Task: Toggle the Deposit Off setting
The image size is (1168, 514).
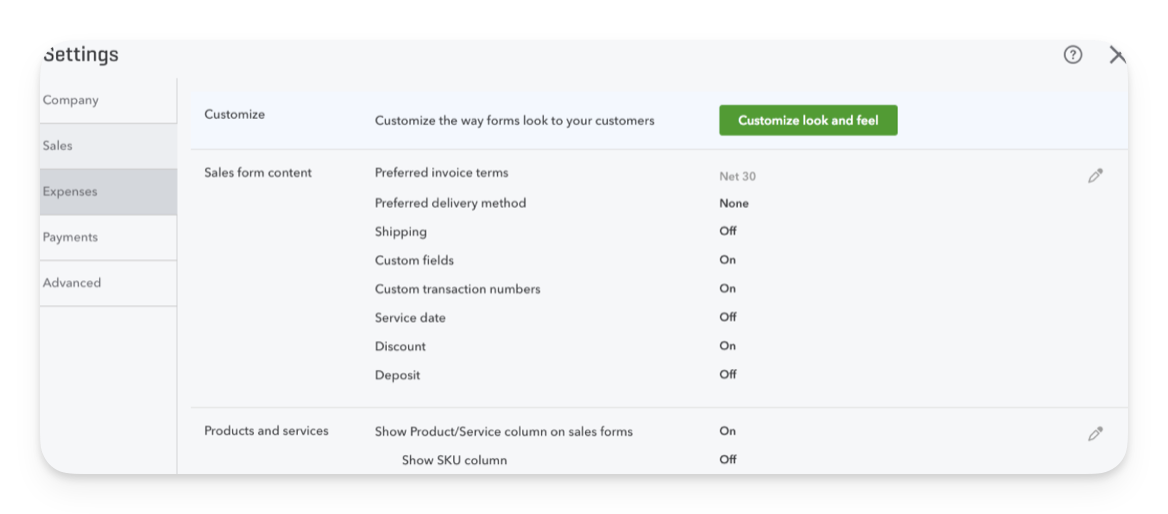Action: [728, 374]
